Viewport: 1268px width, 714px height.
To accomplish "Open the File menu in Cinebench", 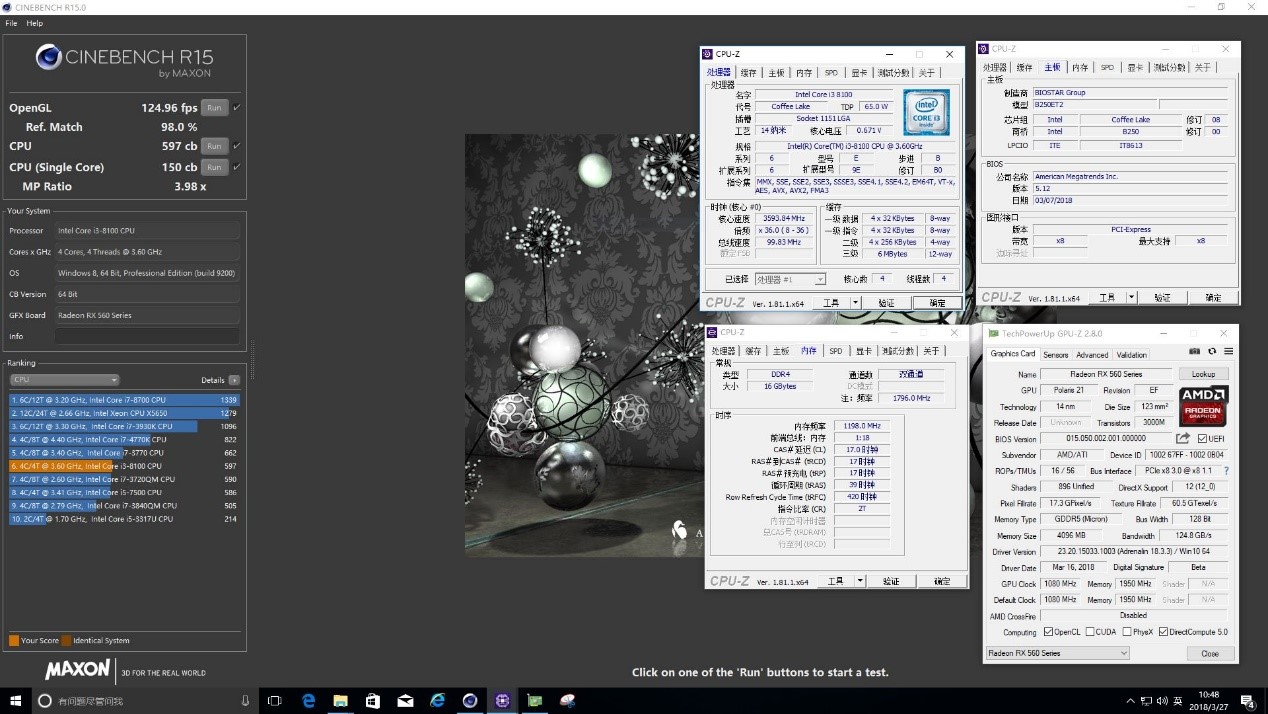I will (x=11, y=23).
